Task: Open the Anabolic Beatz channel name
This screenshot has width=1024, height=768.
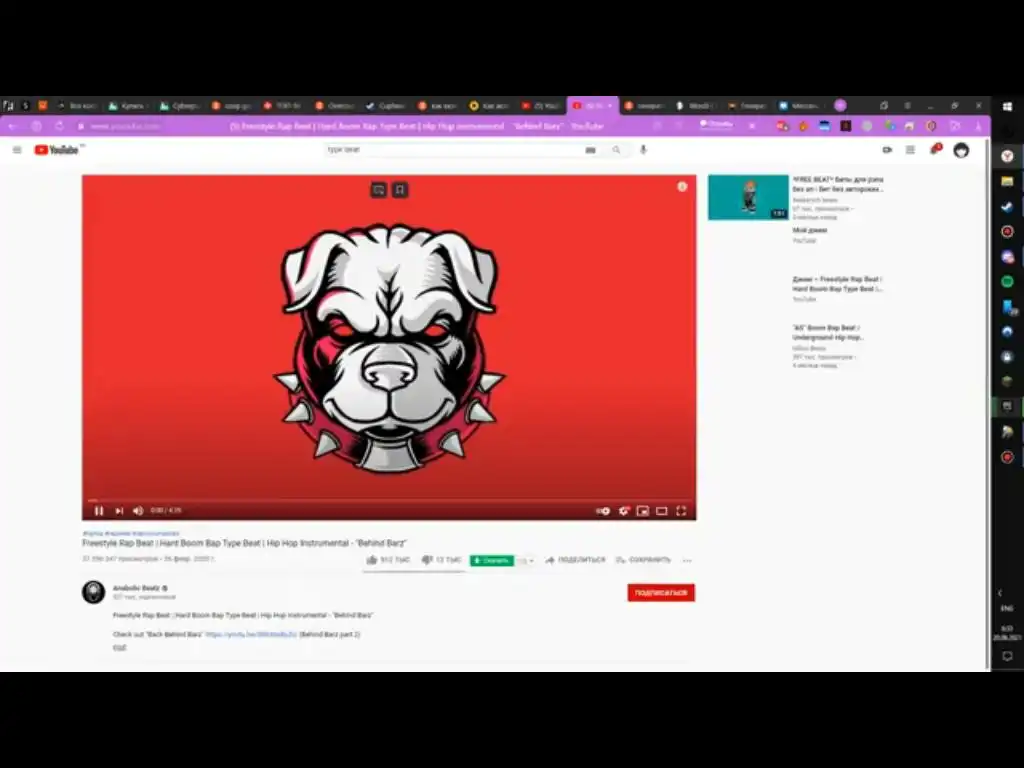Action: coord(136,588)
